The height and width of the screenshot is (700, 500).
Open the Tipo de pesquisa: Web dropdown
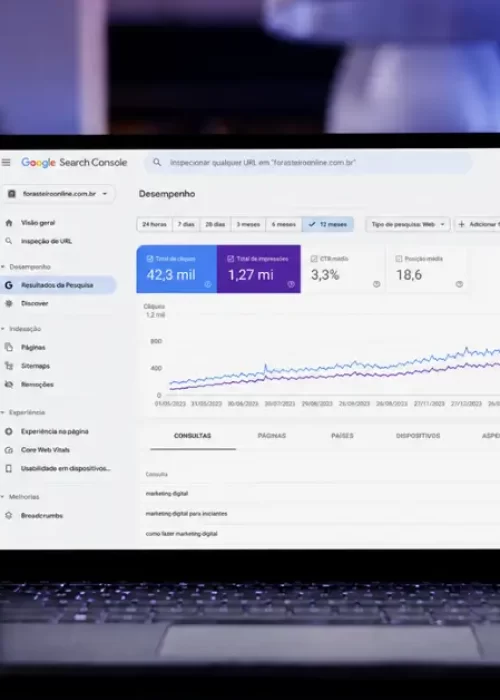click(x=408, y=224)
